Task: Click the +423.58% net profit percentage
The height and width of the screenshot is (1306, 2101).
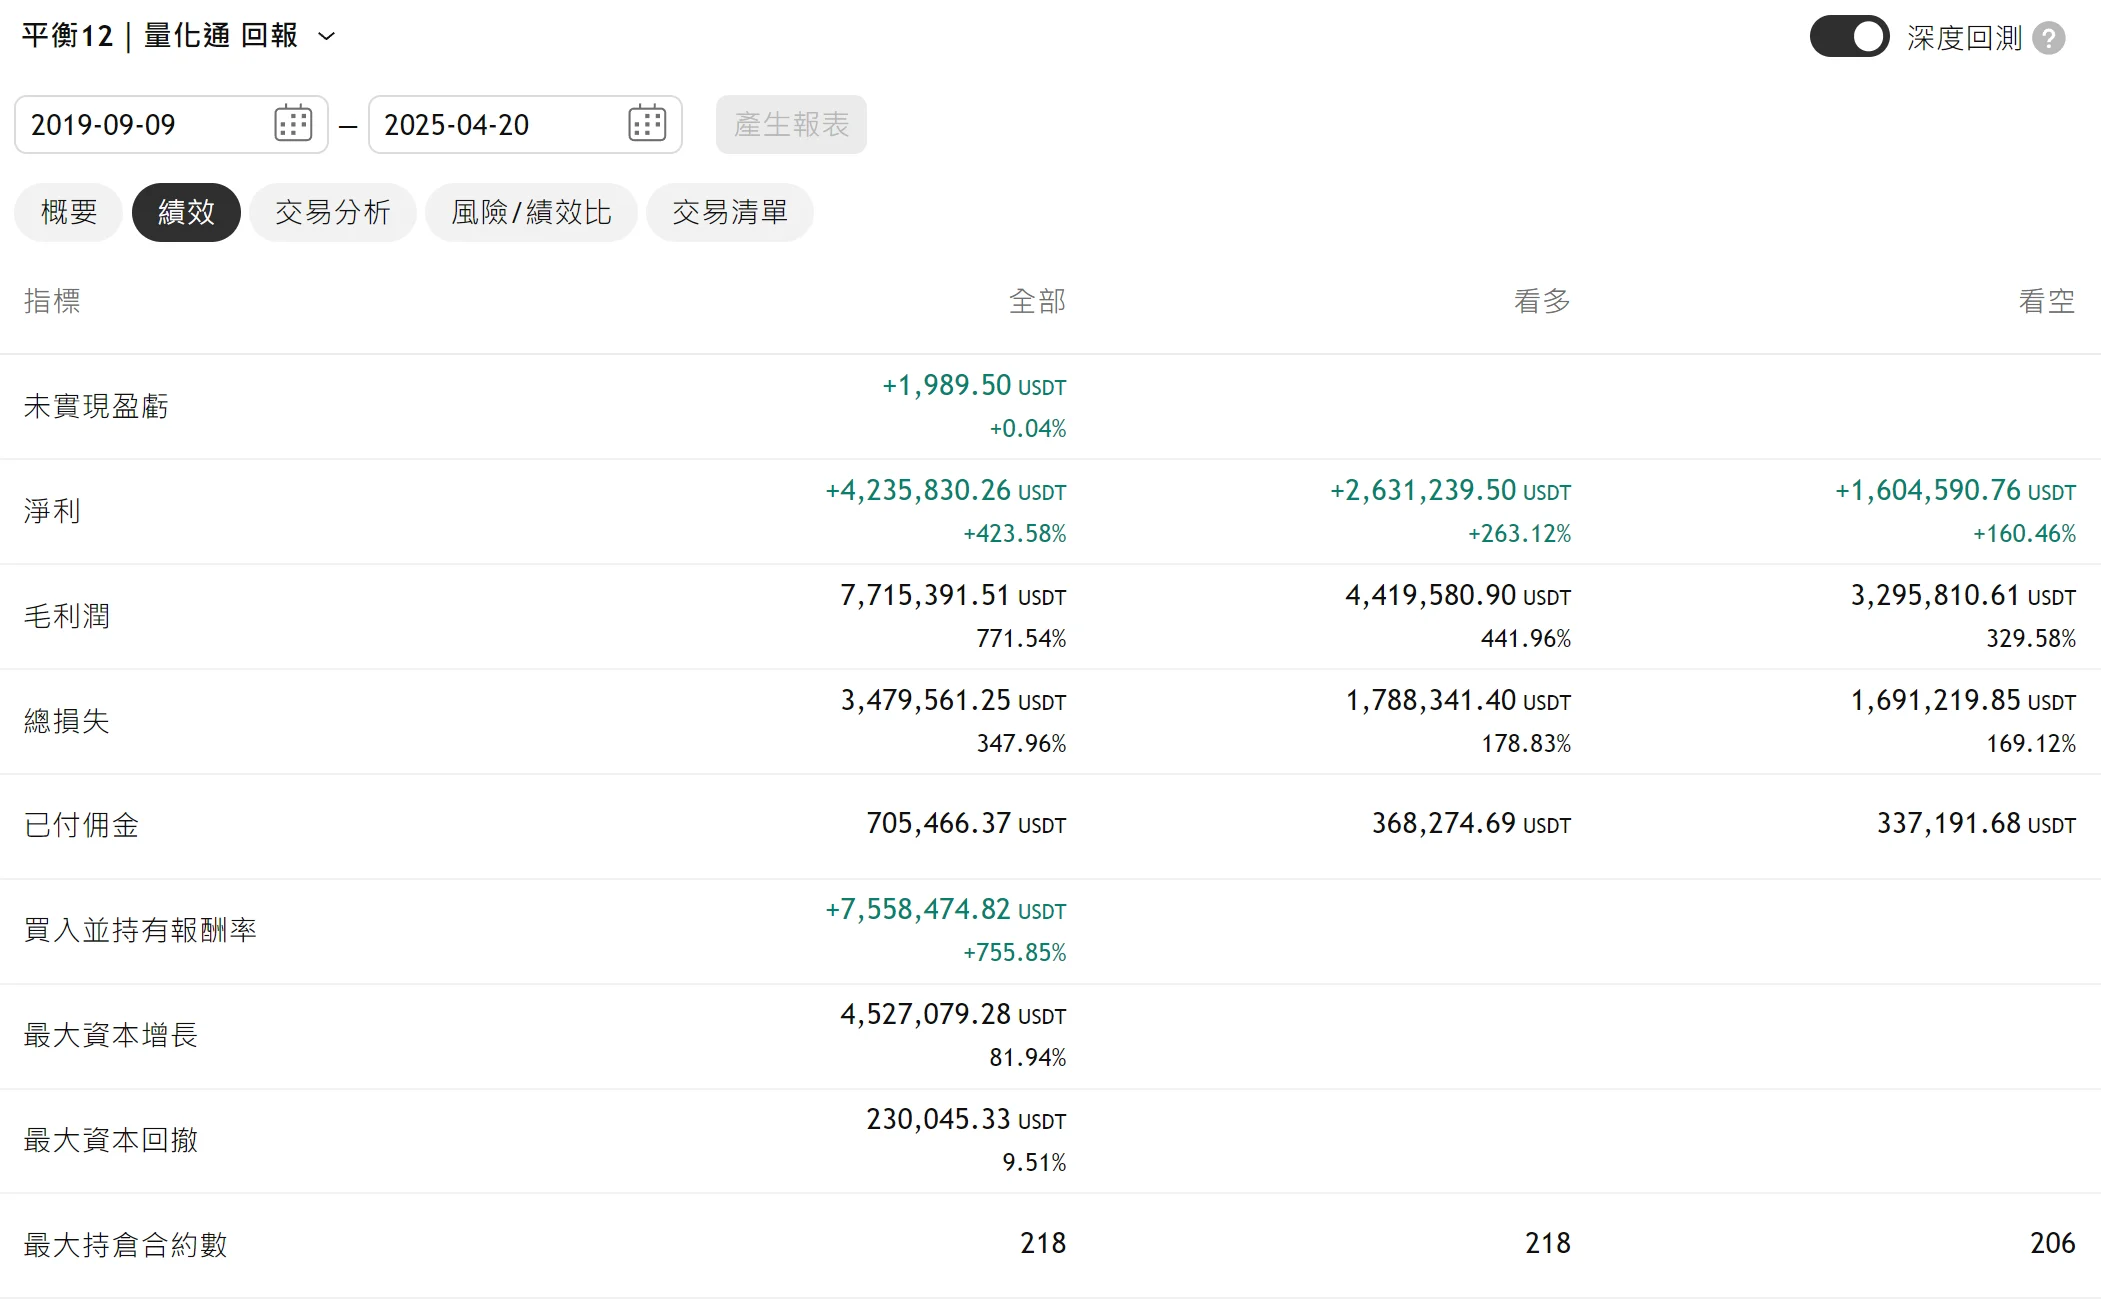Action: 1015,534
